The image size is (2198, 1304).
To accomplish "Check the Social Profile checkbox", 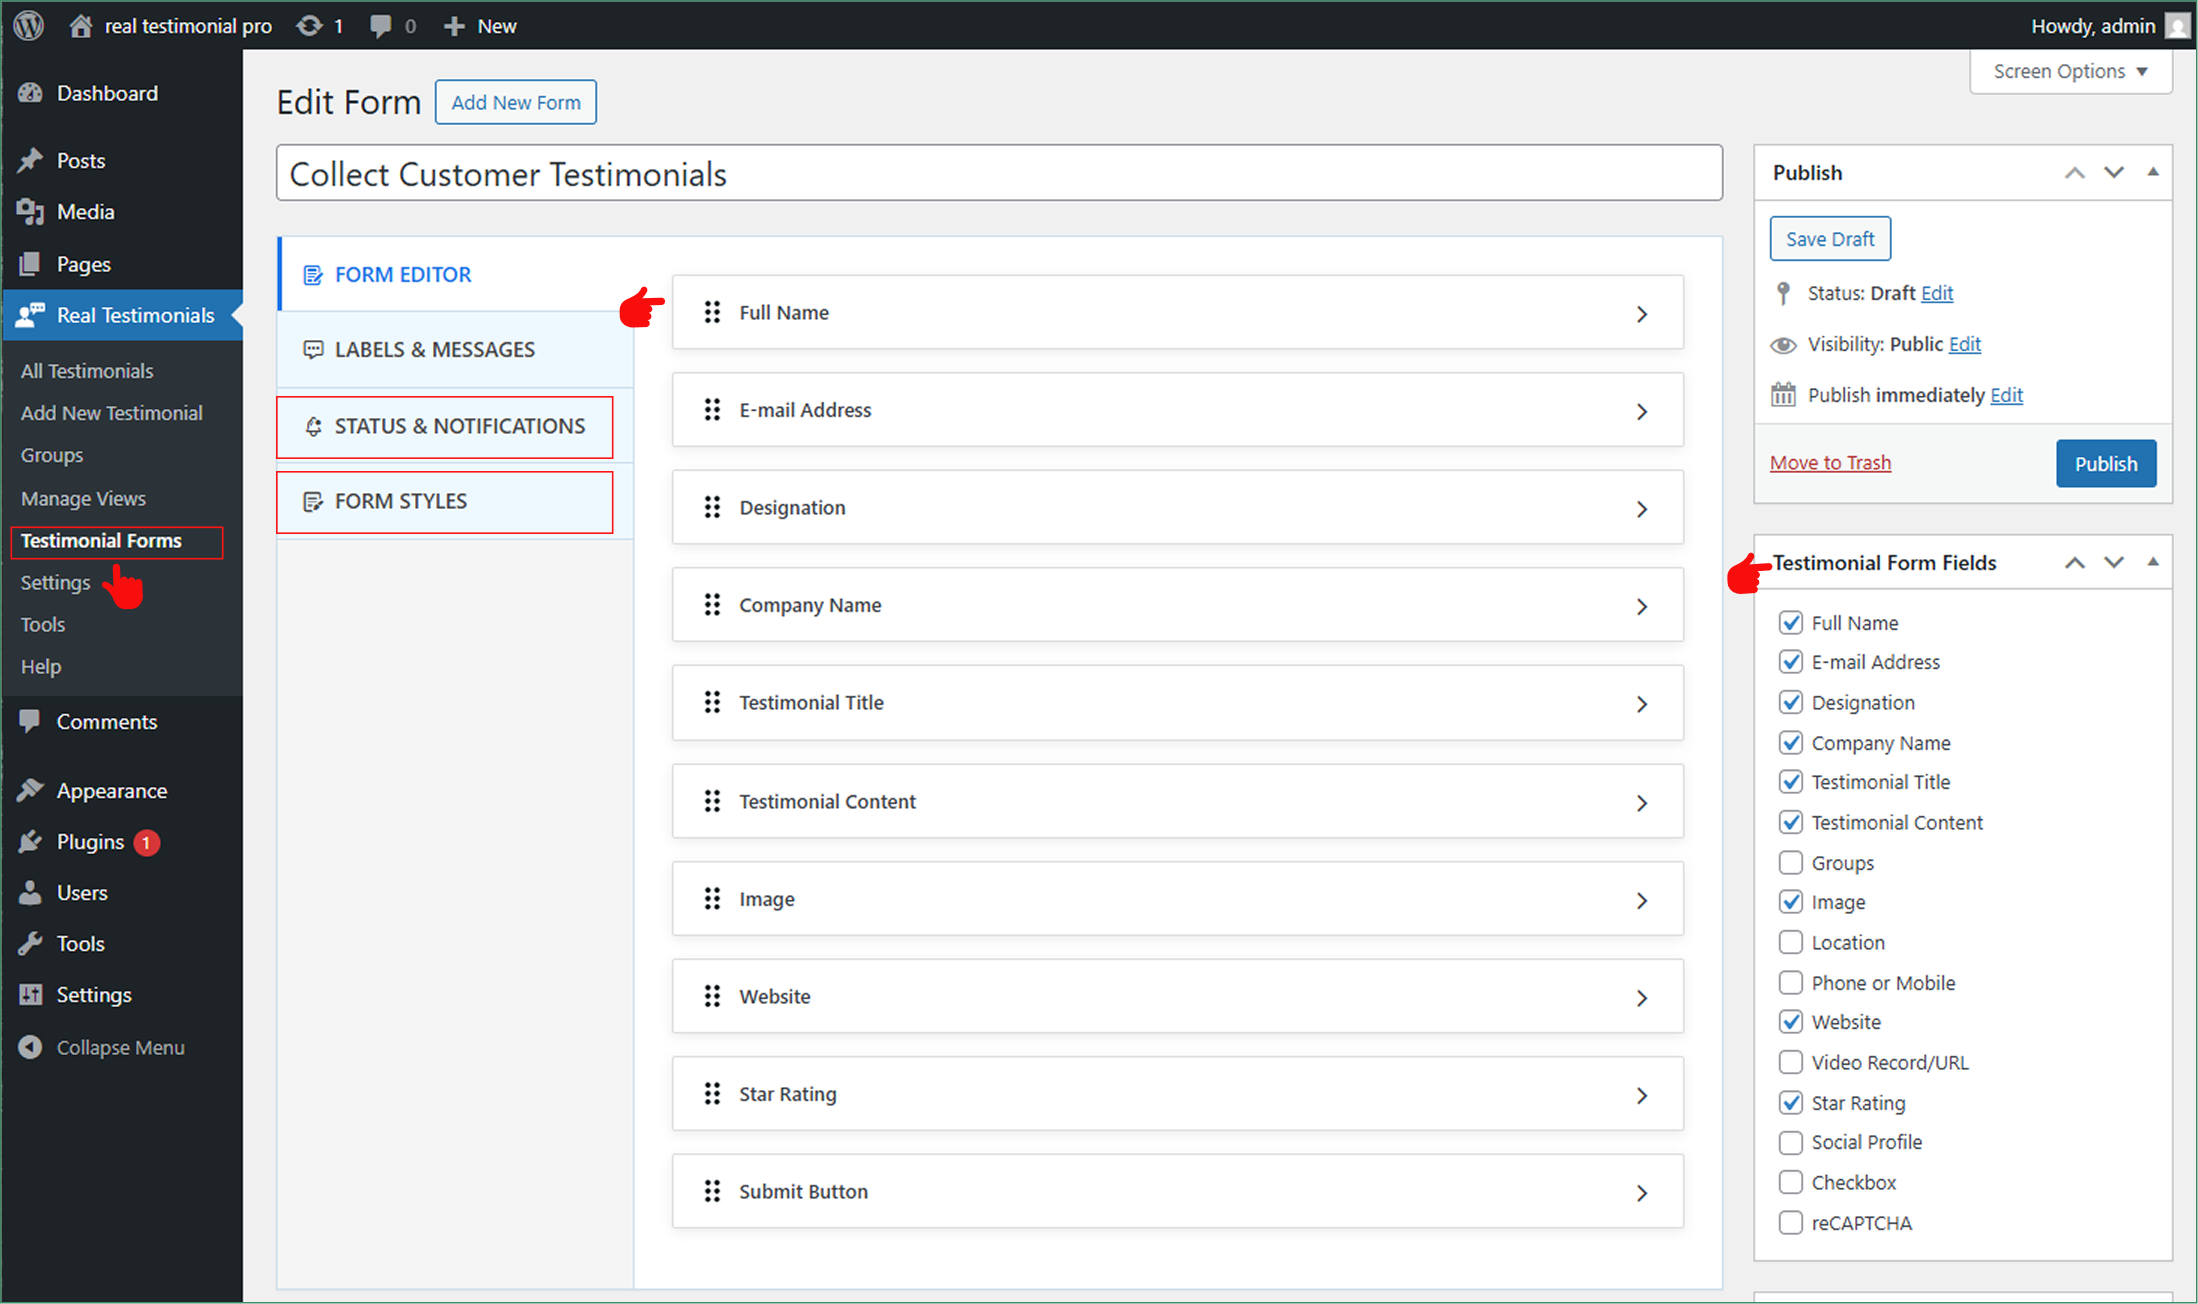I will 1791,1142.
